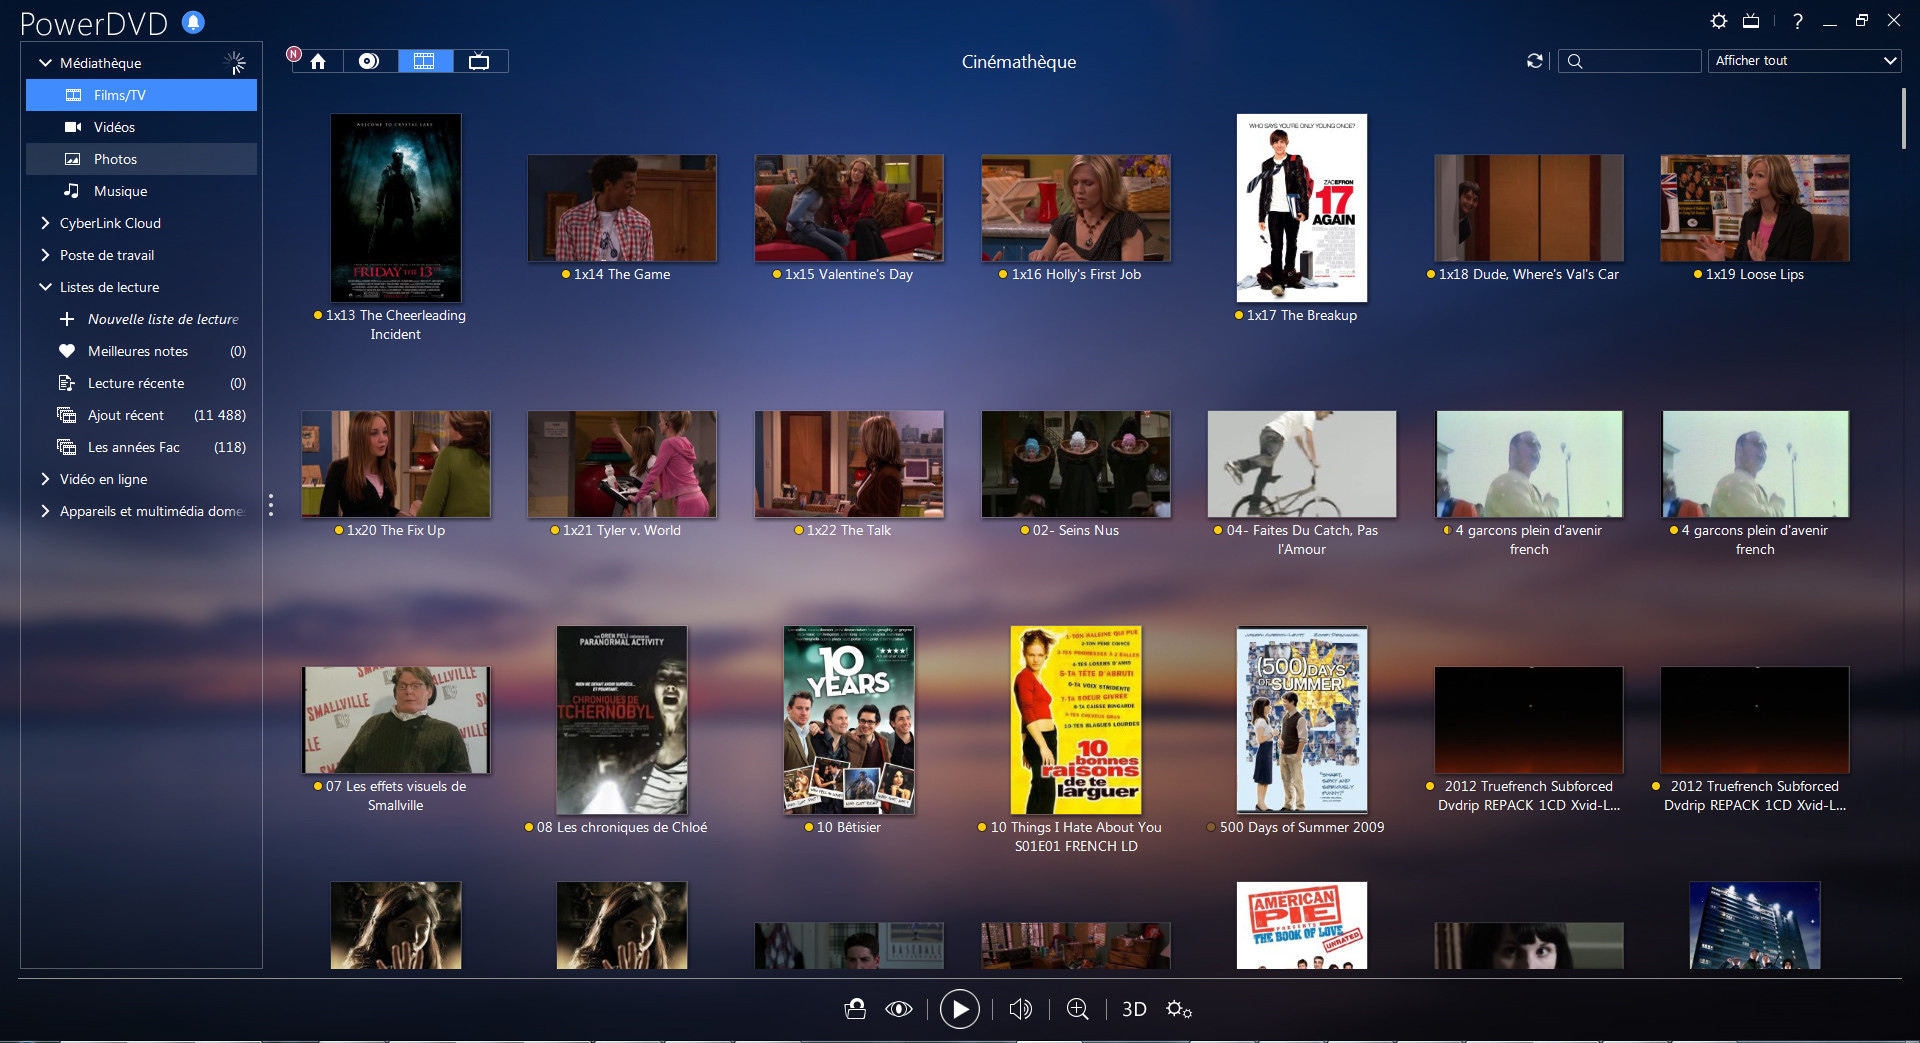Click the Photos picture icon
The image size is (1920, 1043).
pos(73,159)
